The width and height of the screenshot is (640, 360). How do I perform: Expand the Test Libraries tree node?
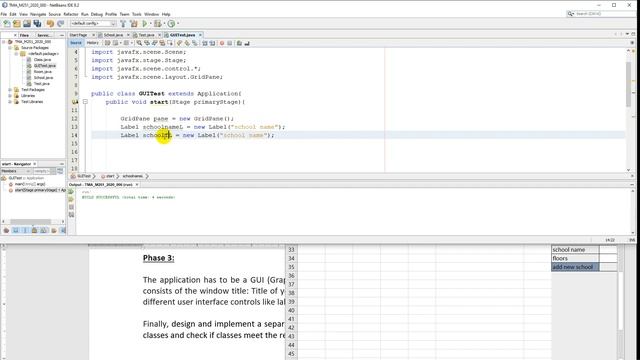10,102
